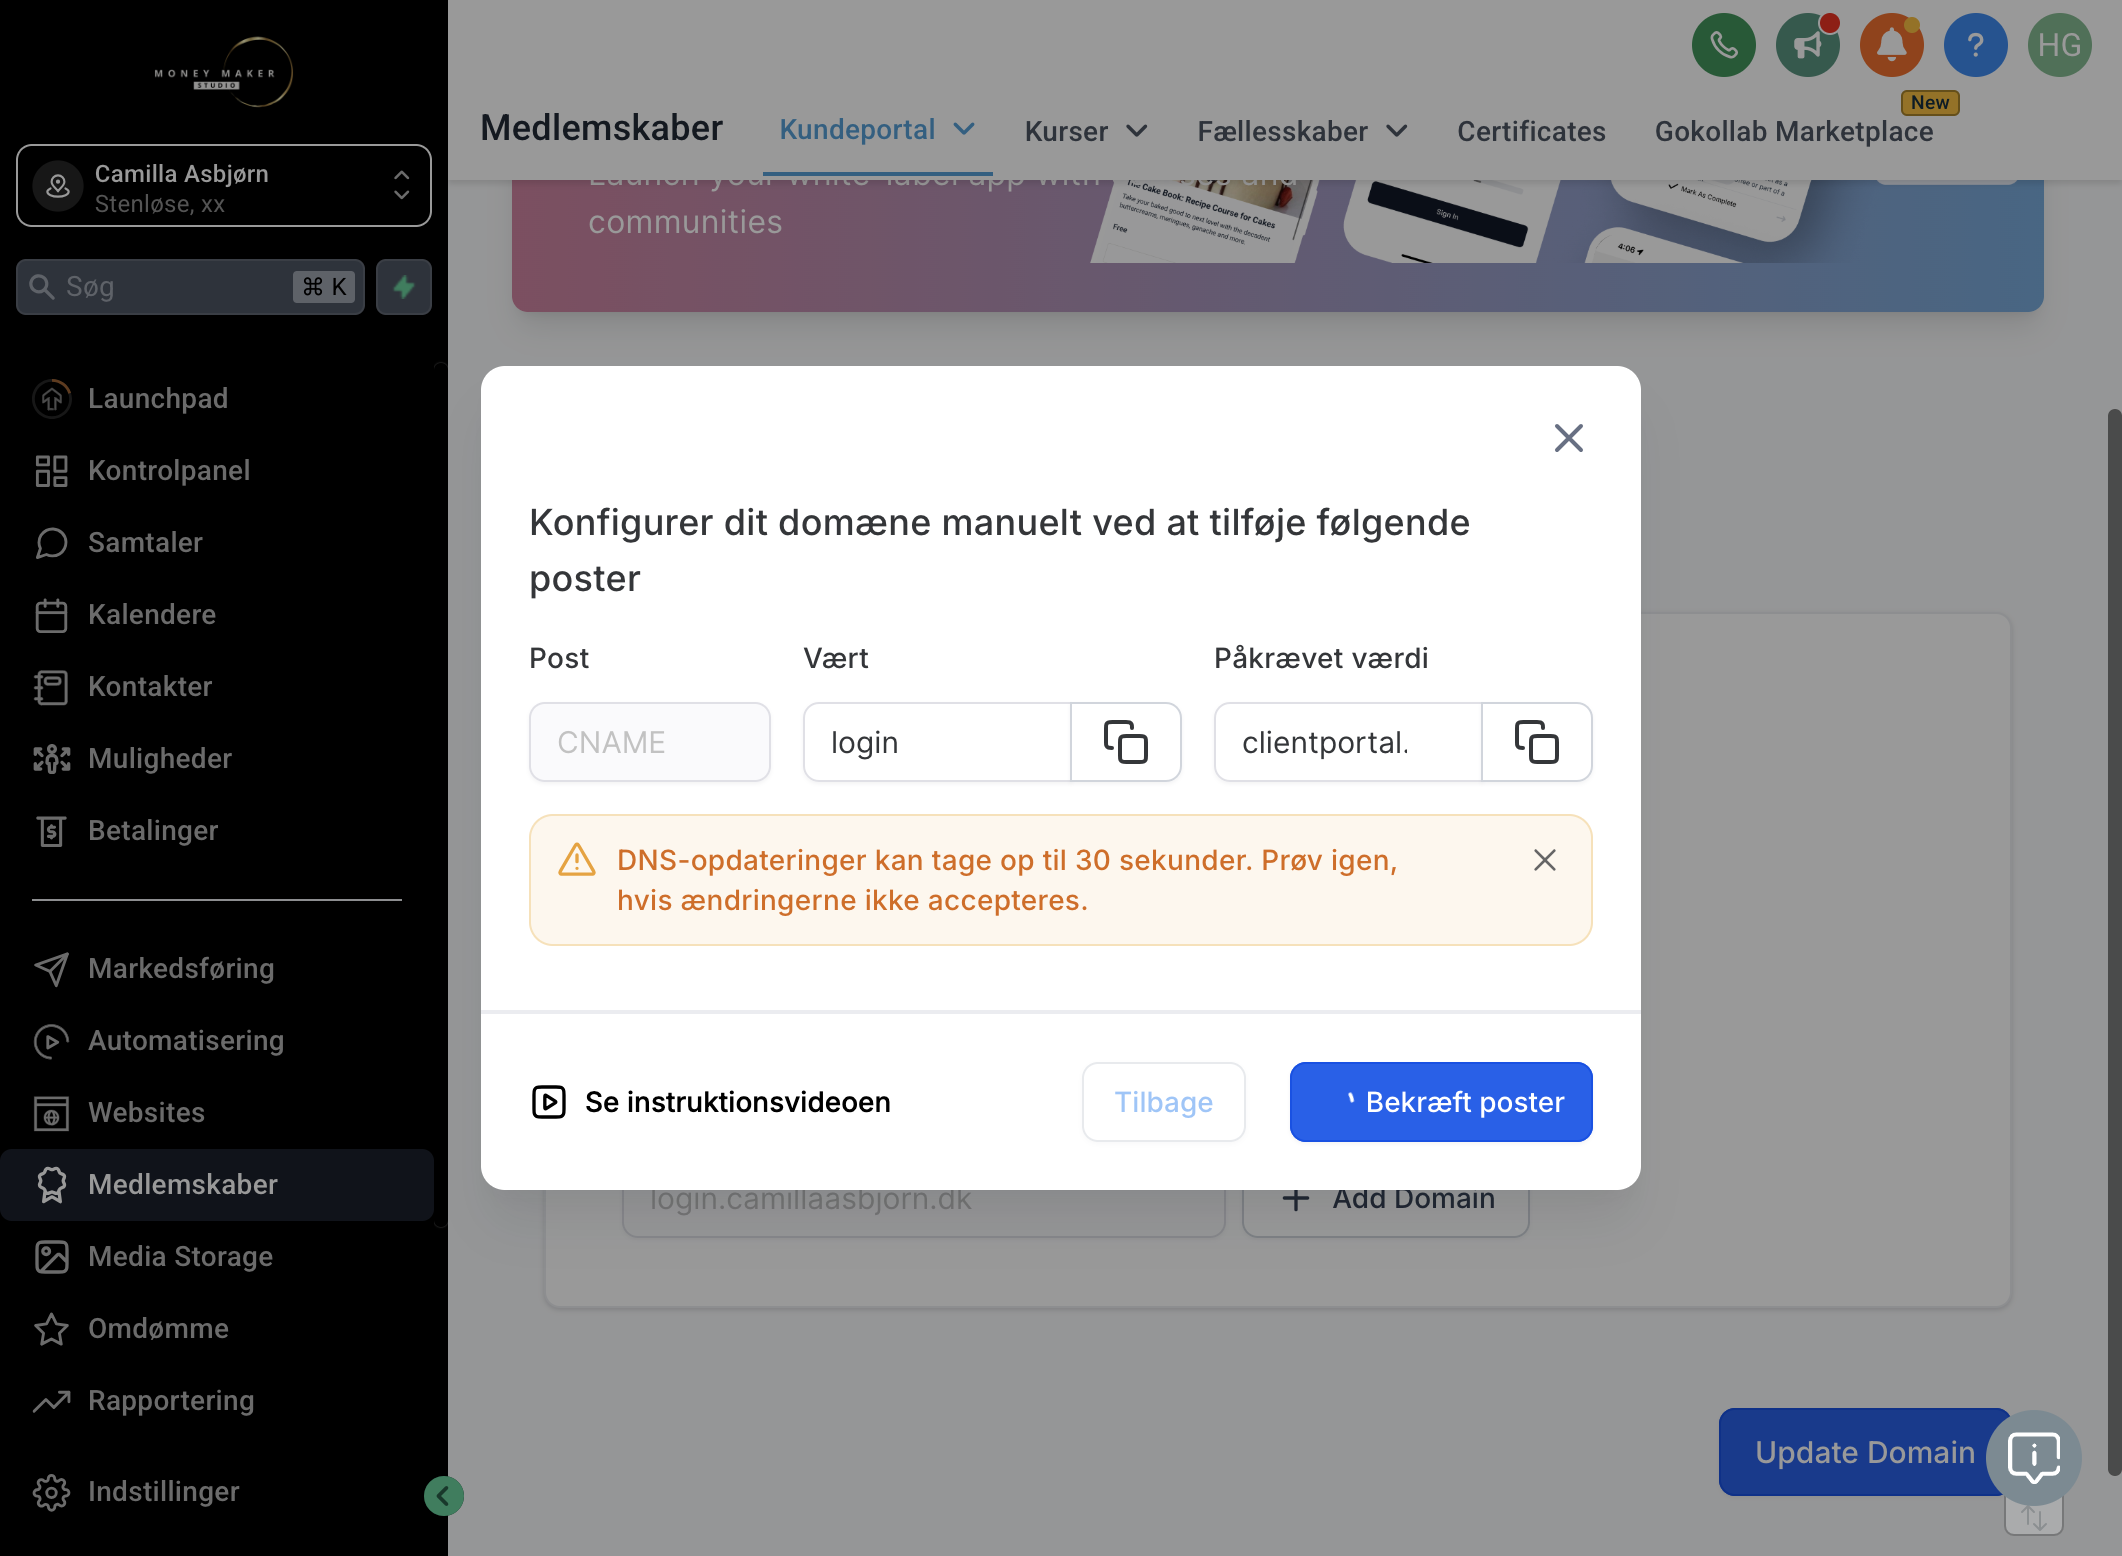Click the Tilbage button
The image size is (2122, 1556).
[x=1163, y=1102]
